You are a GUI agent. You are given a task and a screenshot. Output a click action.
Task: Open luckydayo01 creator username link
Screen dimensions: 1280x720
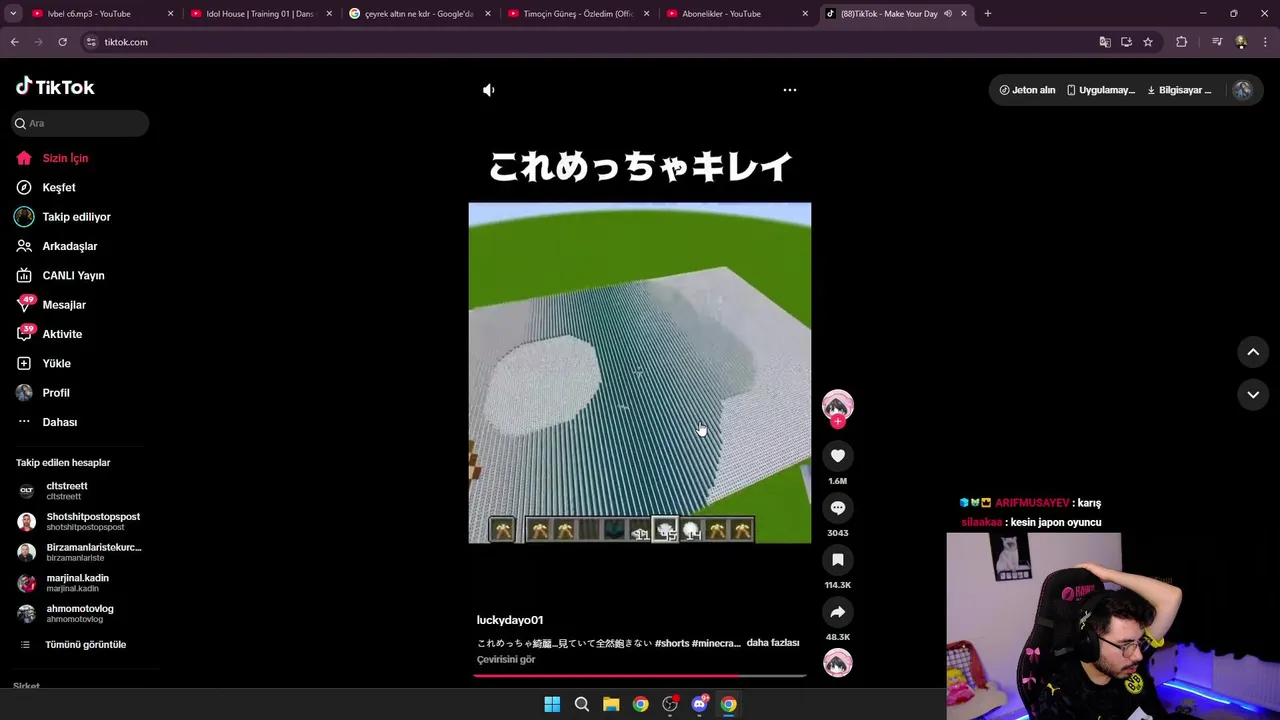(510, 620)
